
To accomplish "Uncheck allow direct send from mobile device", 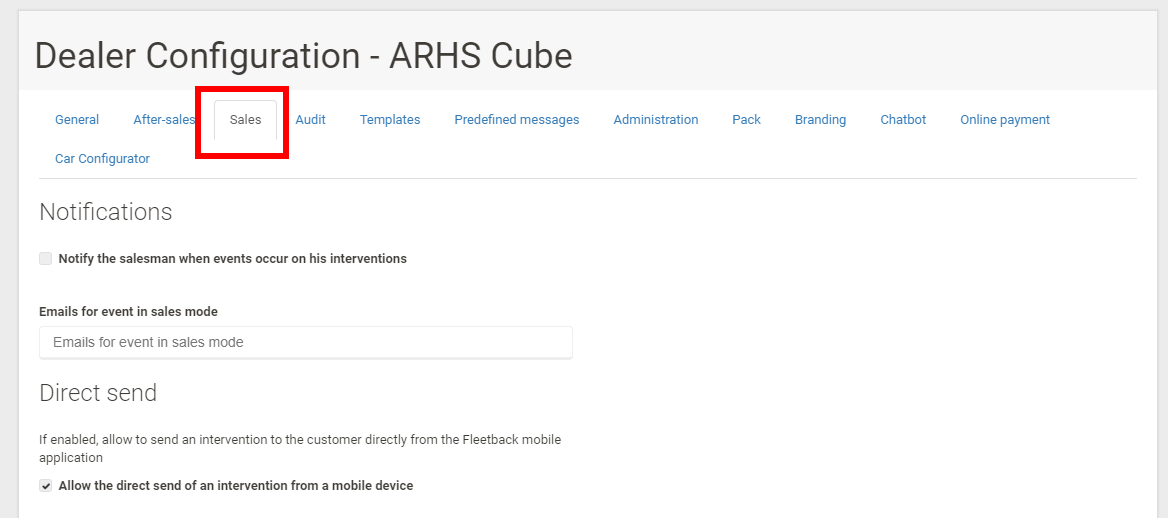I will coord(46,486).
